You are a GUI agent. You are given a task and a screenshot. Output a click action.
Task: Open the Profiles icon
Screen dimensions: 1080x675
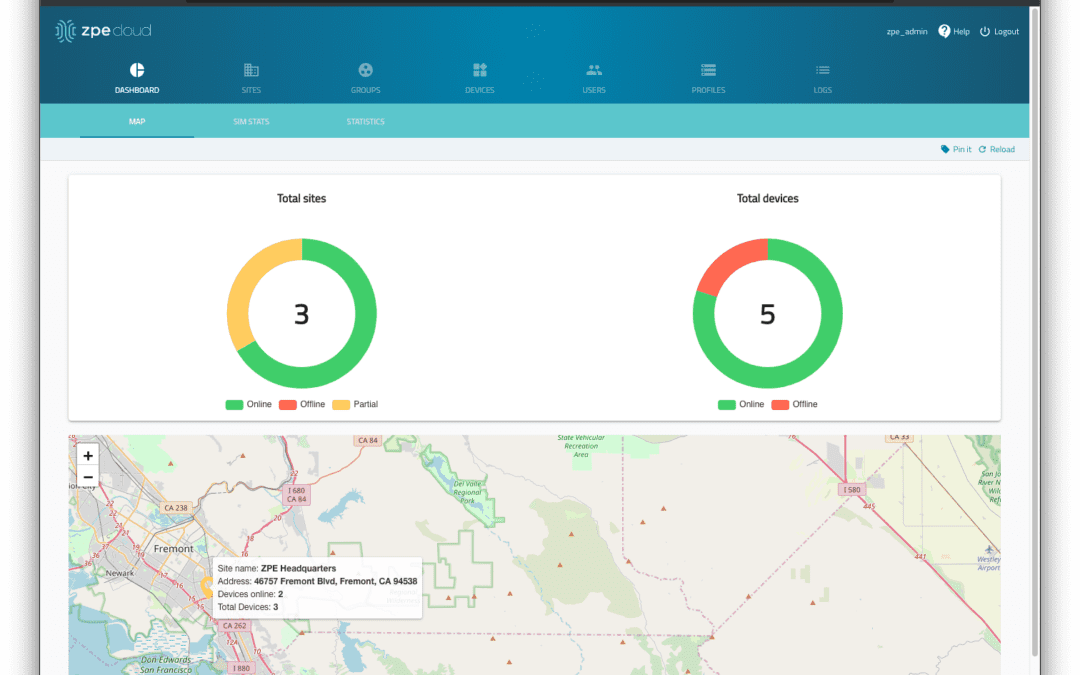click(x=708, y=70)
